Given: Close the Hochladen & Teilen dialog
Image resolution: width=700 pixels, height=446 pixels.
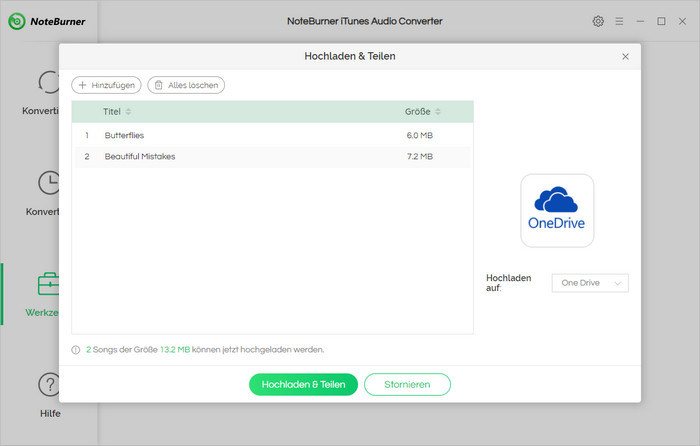Looking at the screenshot, I should point(625,56).
